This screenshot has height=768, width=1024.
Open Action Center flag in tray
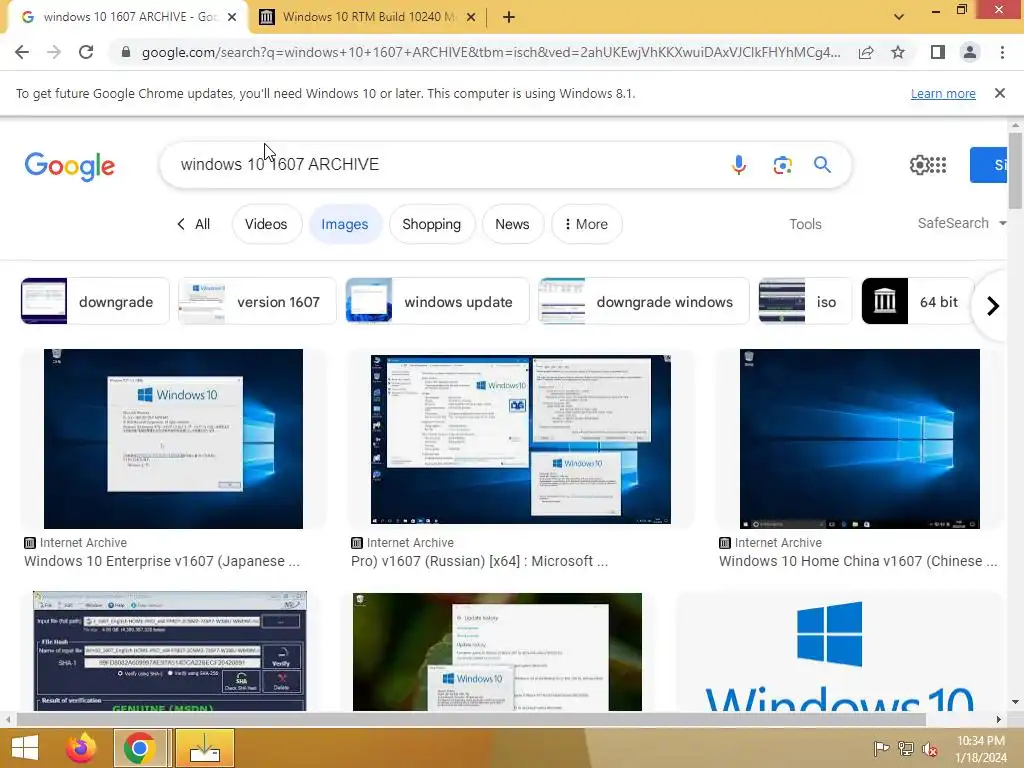point(881,748)
